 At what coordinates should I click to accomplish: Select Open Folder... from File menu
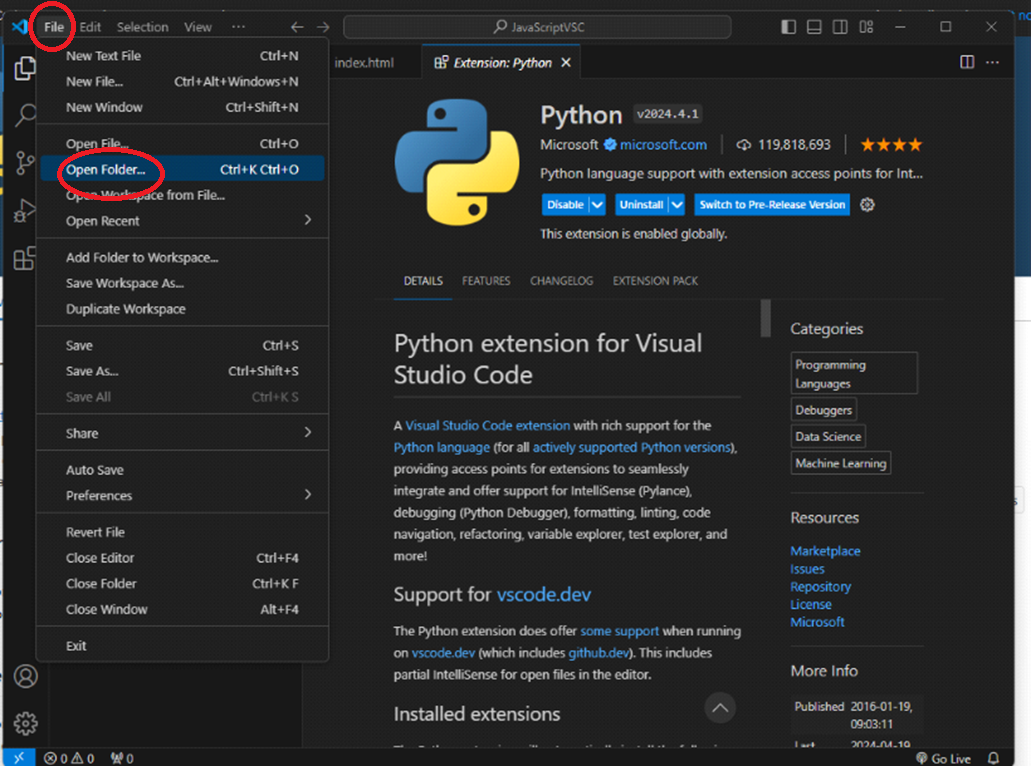click(105, 169)
